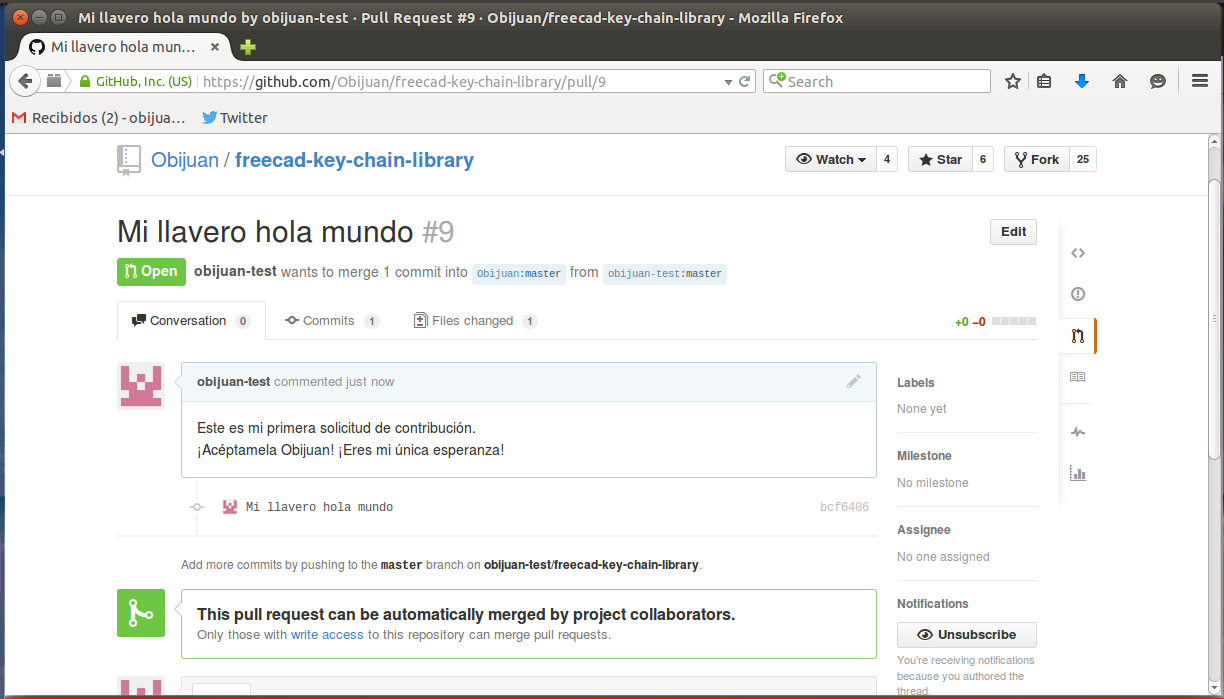
Task: Open the Code icon in right sidebar
Action: 1077,253
